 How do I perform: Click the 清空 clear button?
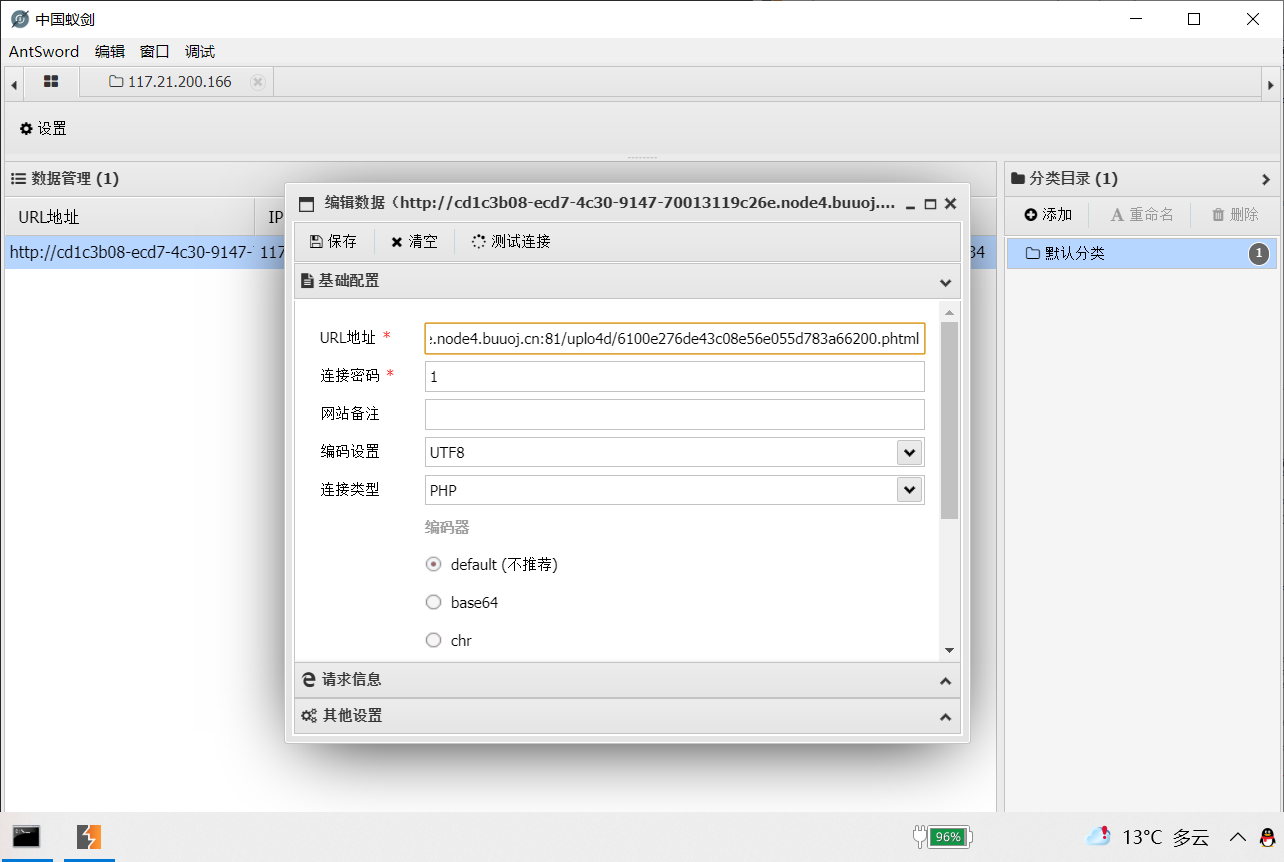tap(414, 241)
